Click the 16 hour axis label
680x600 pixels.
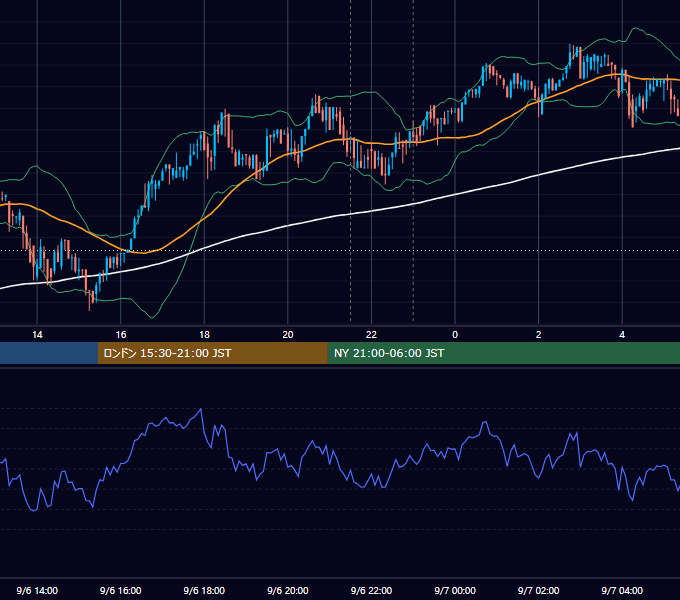[x=121, y=335]
